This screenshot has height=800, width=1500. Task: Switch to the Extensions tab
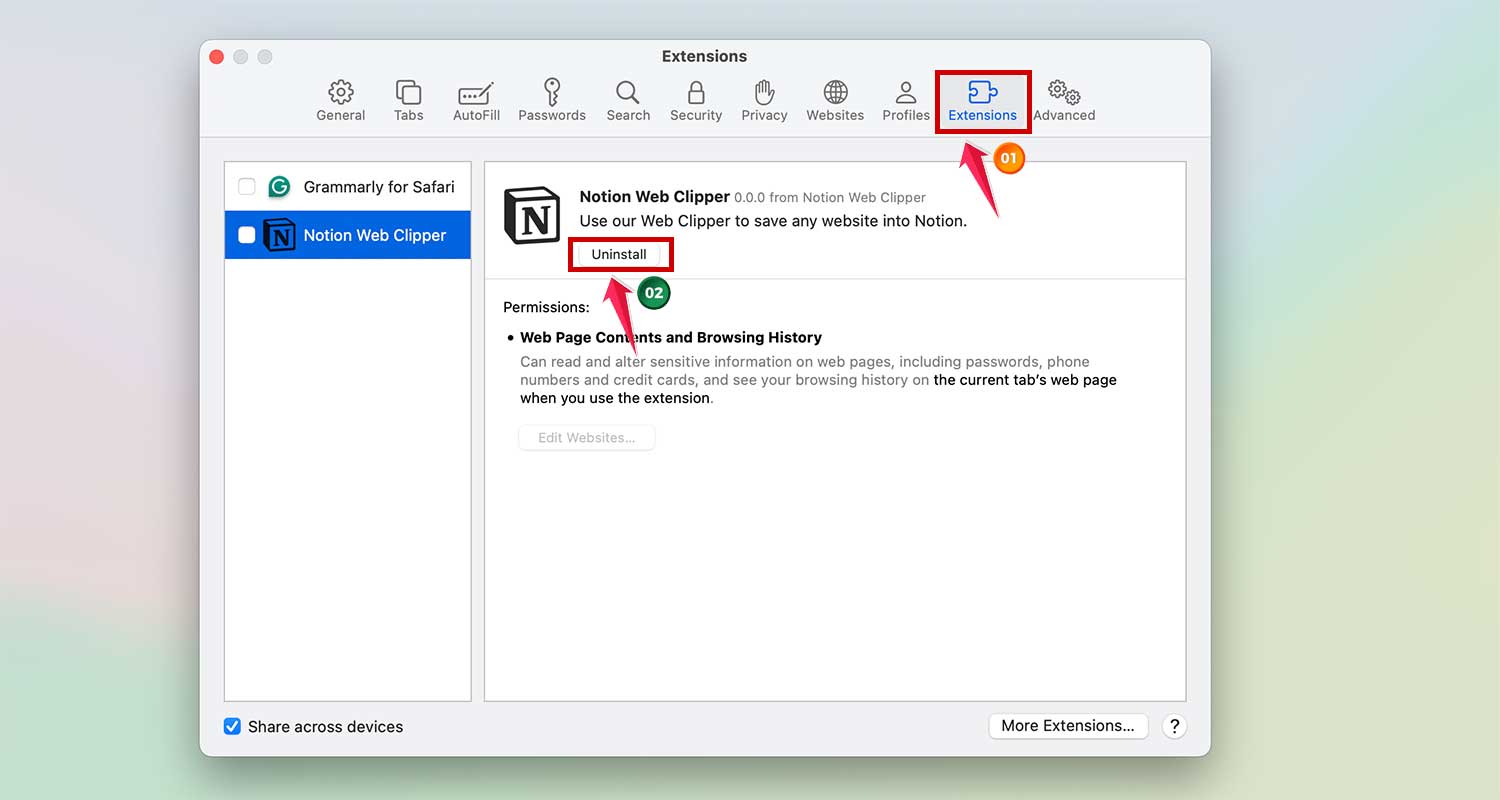982,99
